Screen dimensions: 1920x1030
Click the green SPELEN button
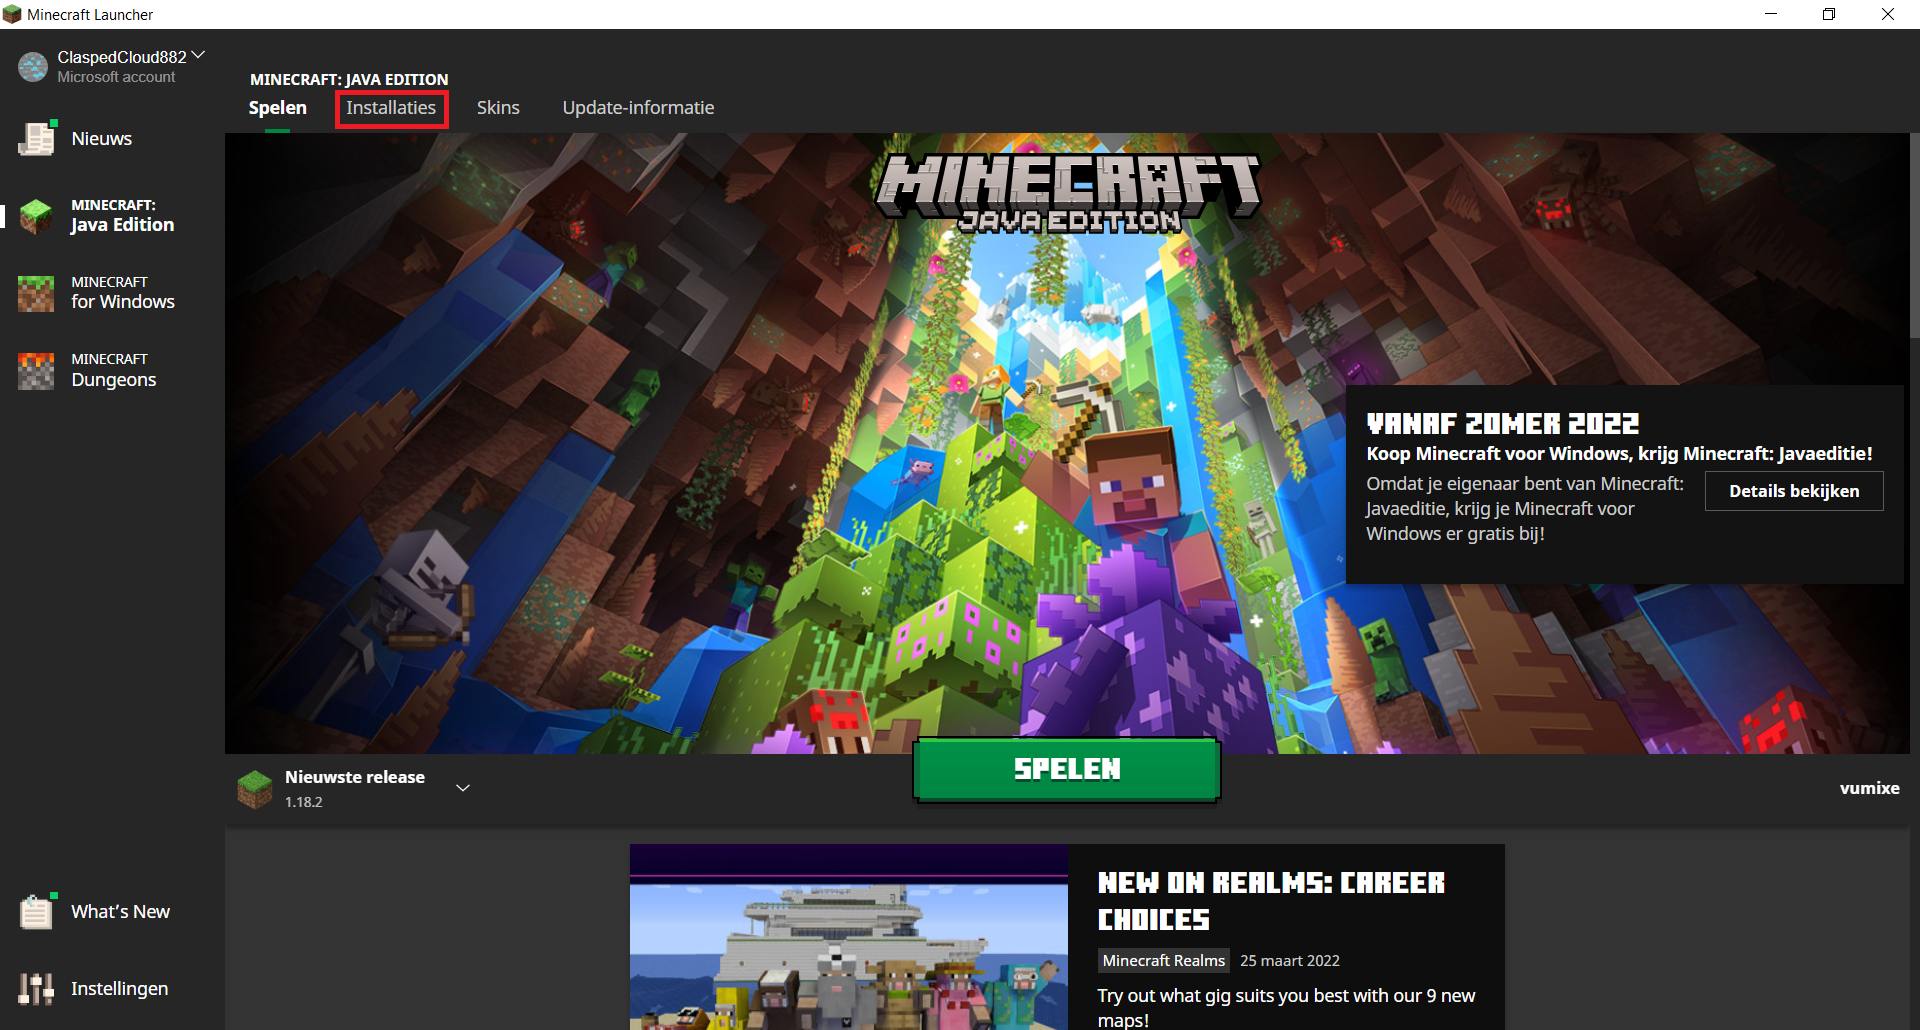pyautogui.click(x=1065, y=768)
